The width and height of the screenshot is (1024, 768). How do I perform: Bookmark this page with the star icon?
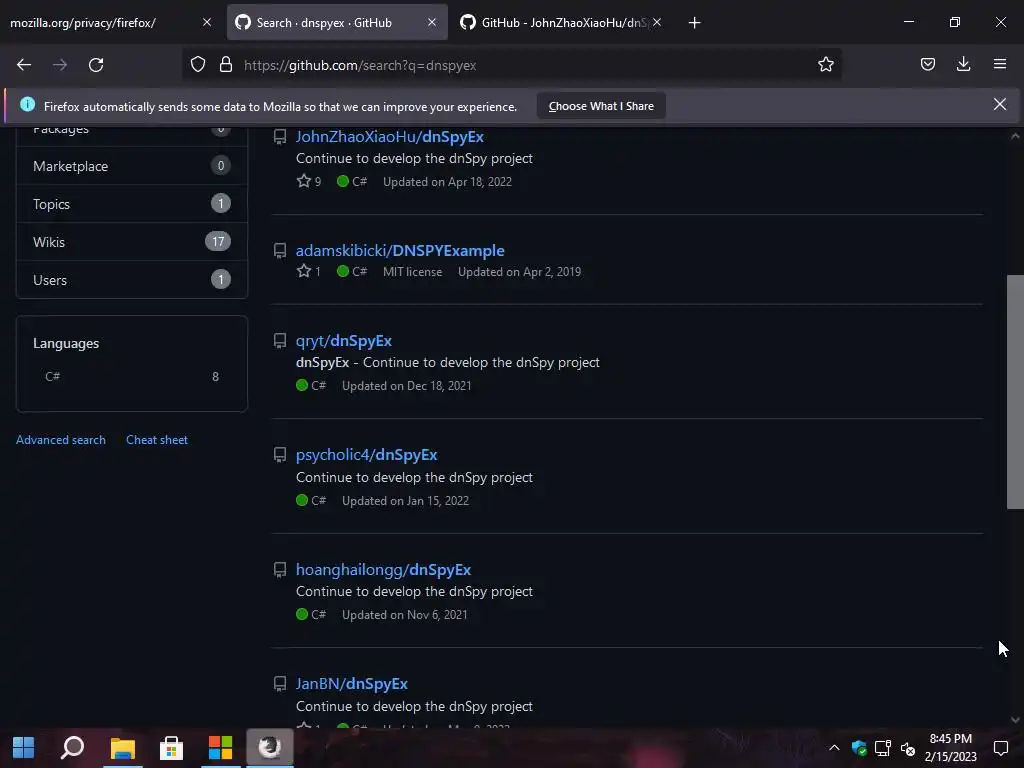click(x=825, y=64)
